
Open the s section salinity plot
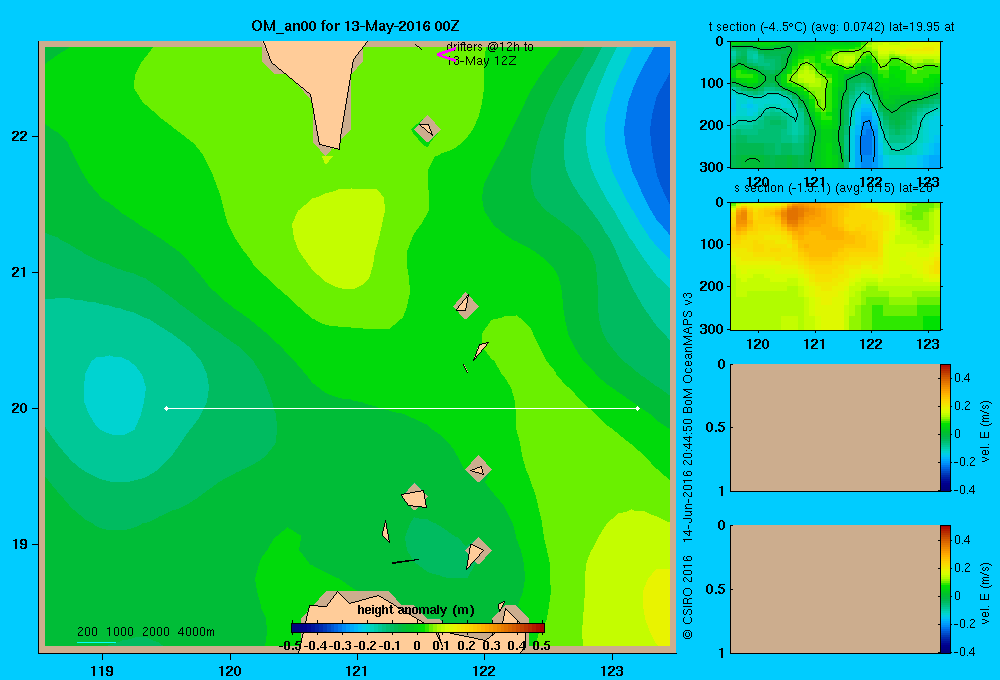coord(835,265)
